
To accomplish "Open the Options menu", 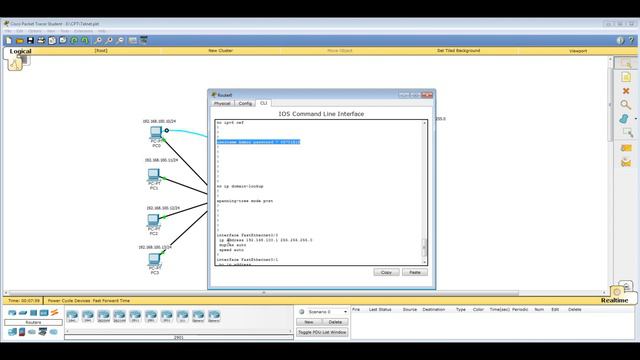I will click(34, 31).
